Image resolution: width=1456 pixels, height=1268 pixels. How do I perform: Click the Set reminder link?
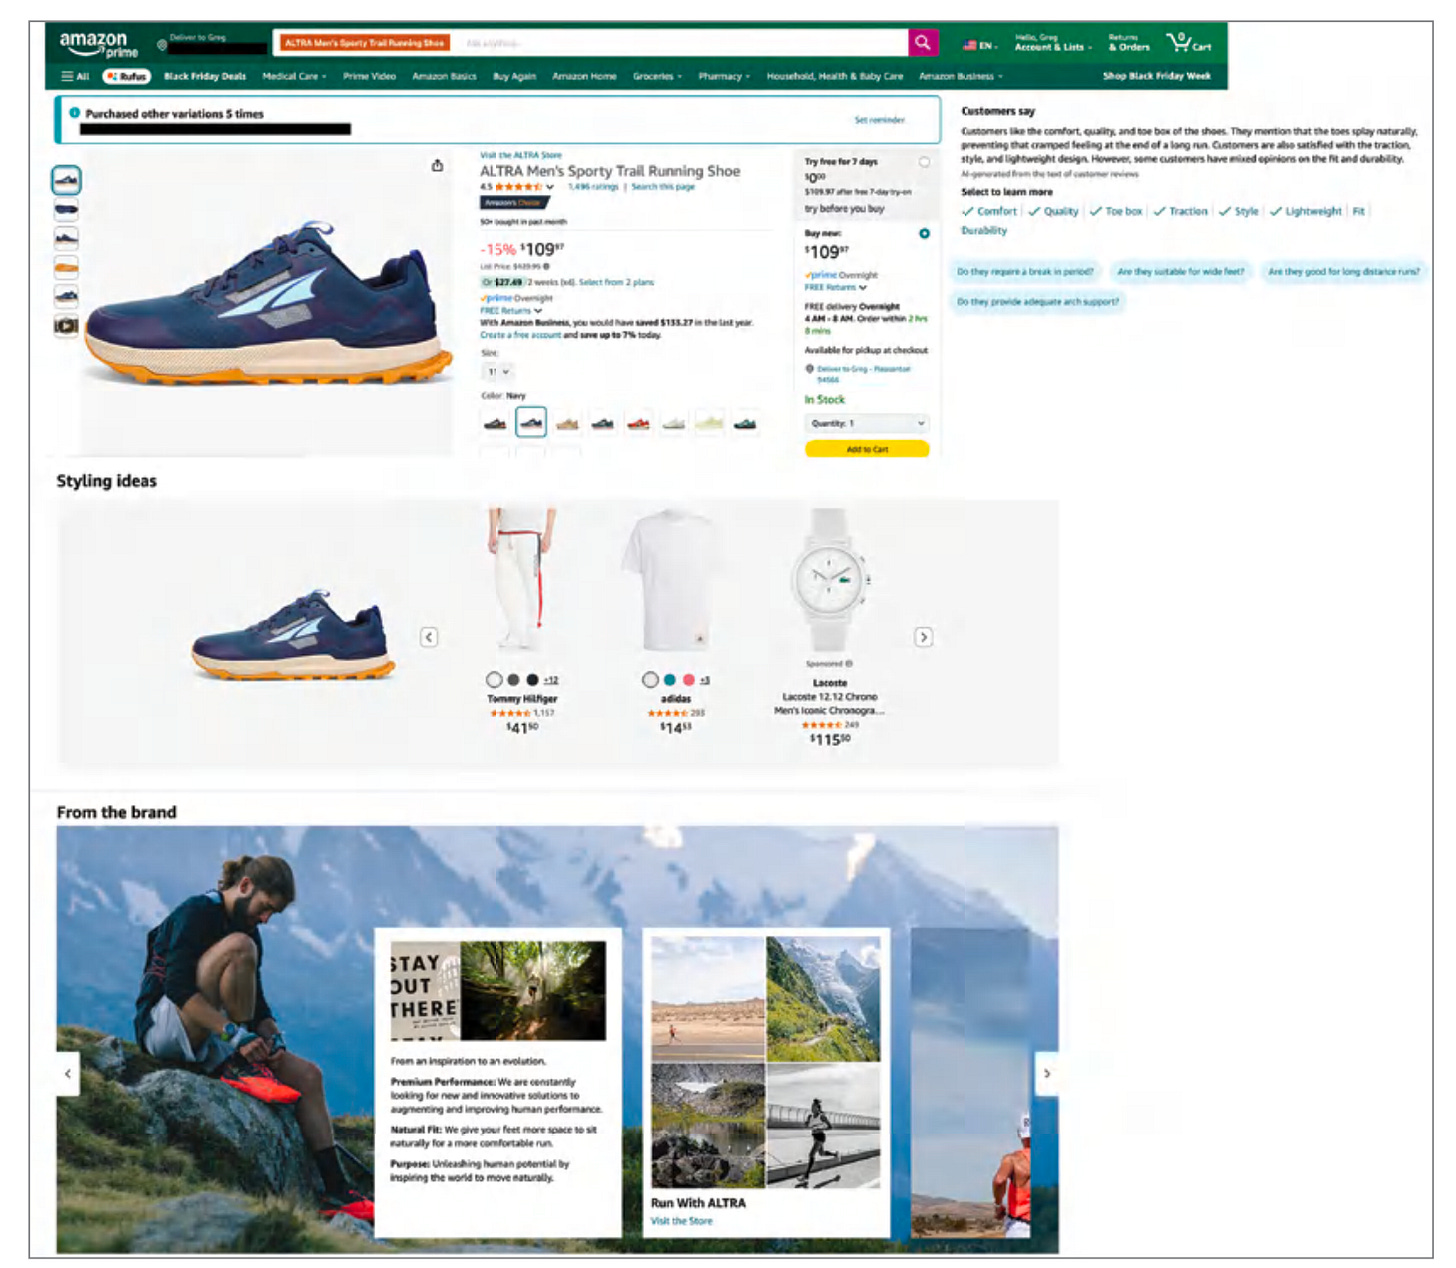coord(879,120)
